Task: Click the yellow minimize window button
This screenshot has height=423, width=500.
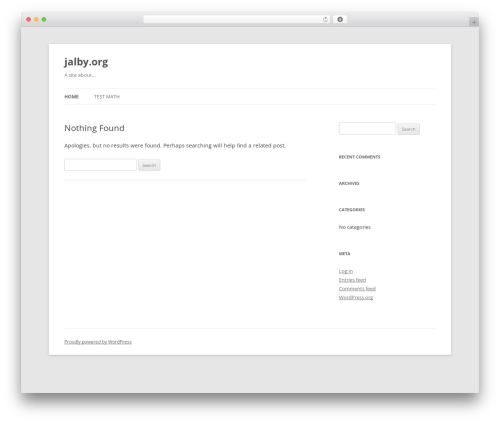Action: click(36, 19)
